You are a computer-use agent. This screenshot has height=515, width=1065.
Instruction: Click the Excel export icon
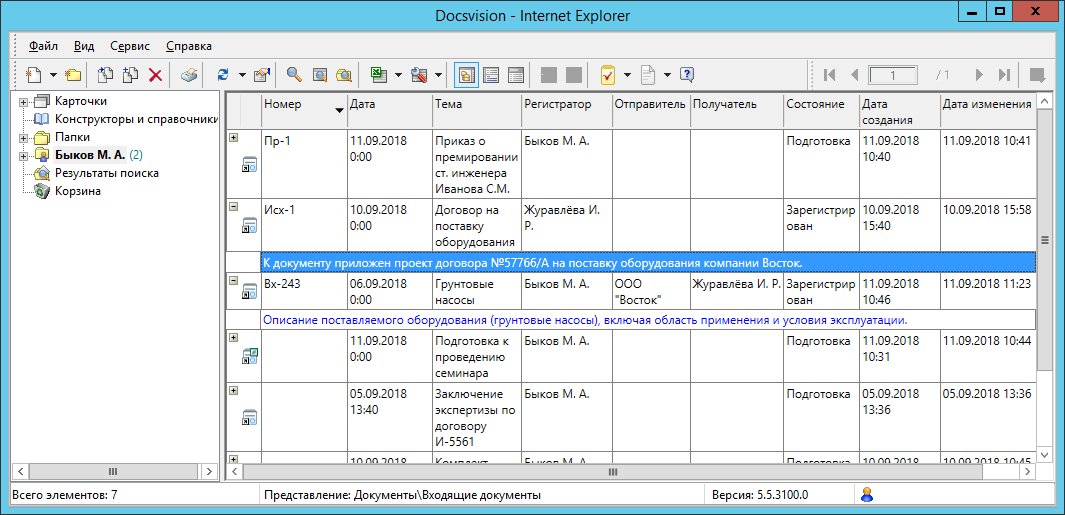pyautogui.click(x=379, y=75)
